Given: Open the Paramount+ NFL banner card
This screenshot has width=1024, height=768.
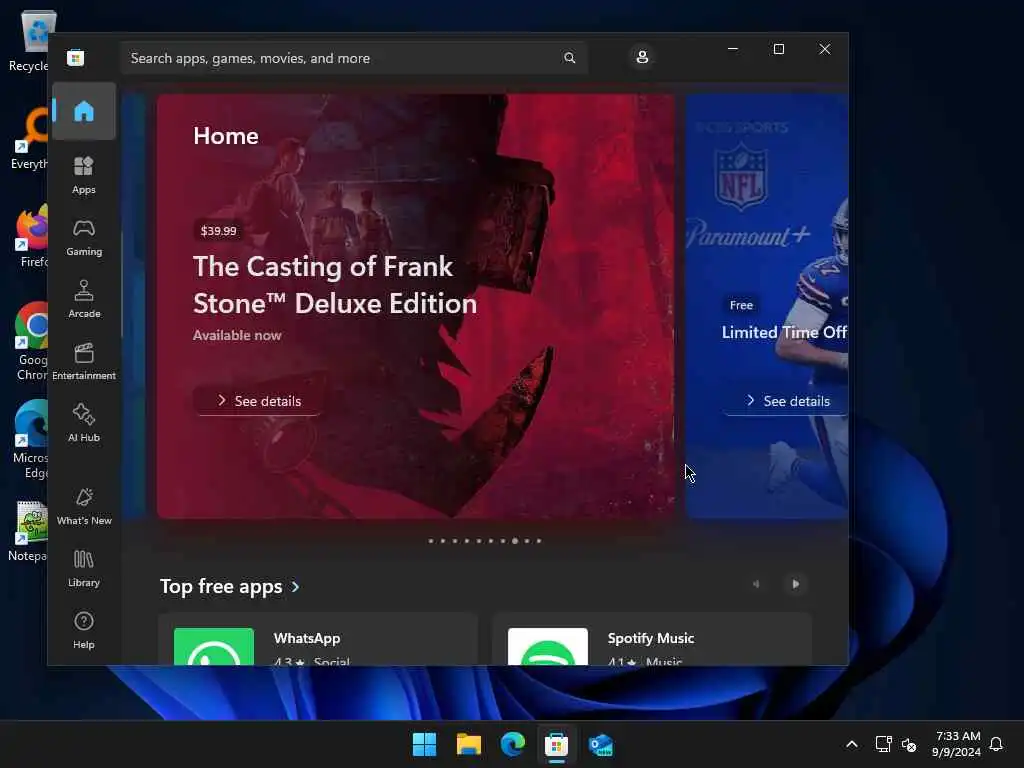Looking at the screenshot, I should click(x=767, y=306).
